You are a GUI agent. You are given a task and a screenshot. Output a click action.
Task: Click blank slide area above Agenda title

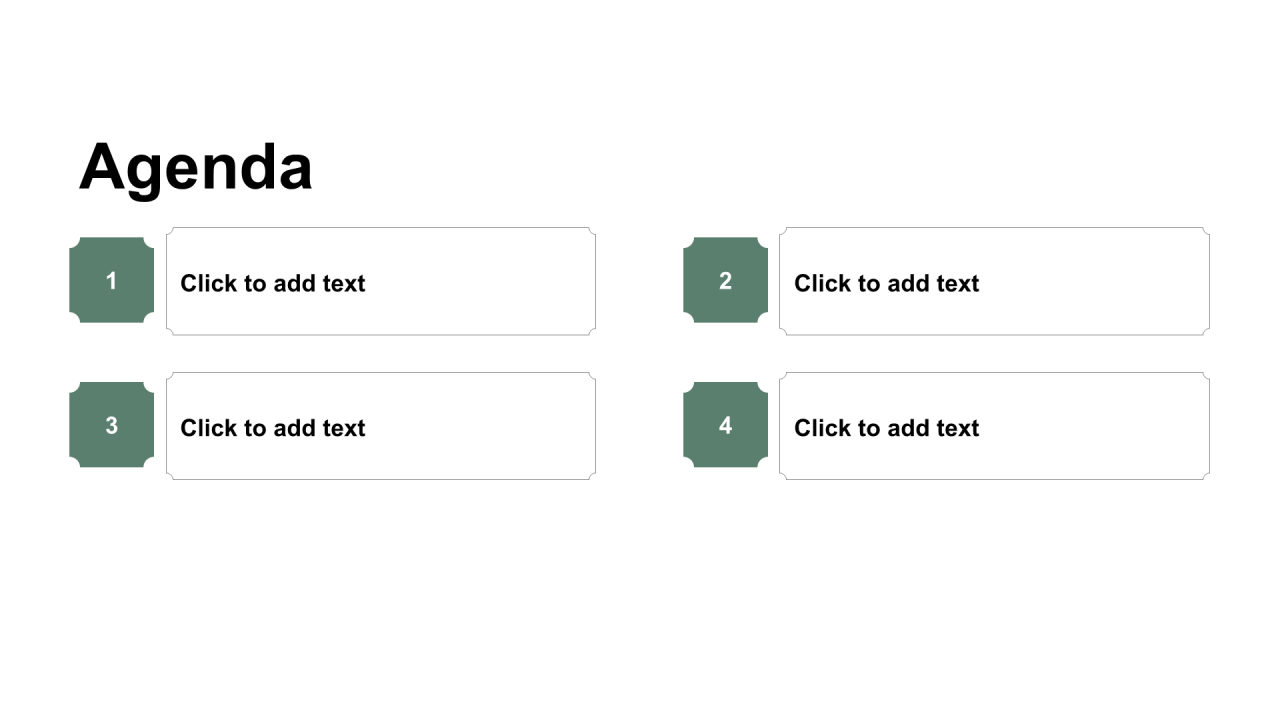pyautogui.click(x=640, y=60)
